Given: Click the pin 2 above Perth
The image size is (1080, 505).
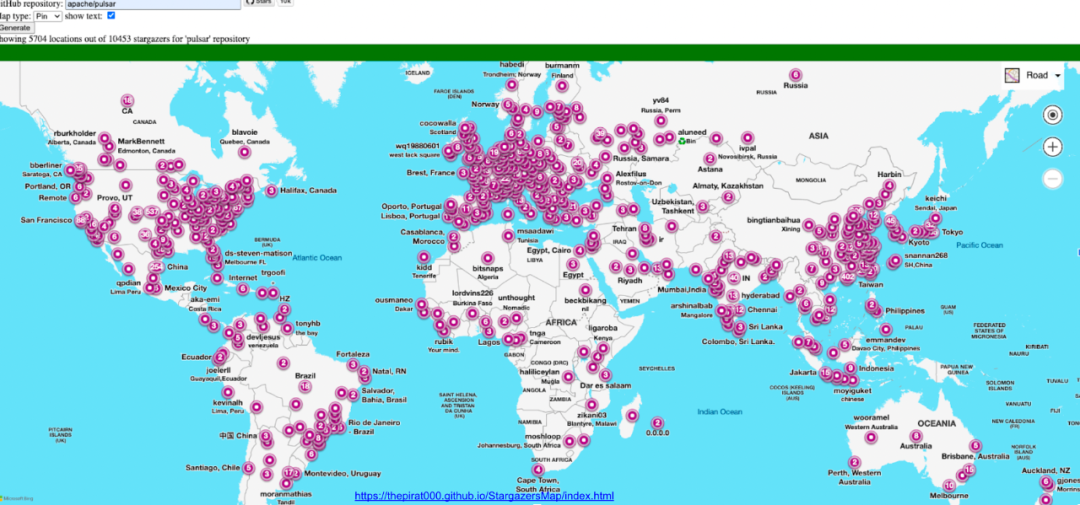Looking at the screenshot, I should [x=854, y=462].
